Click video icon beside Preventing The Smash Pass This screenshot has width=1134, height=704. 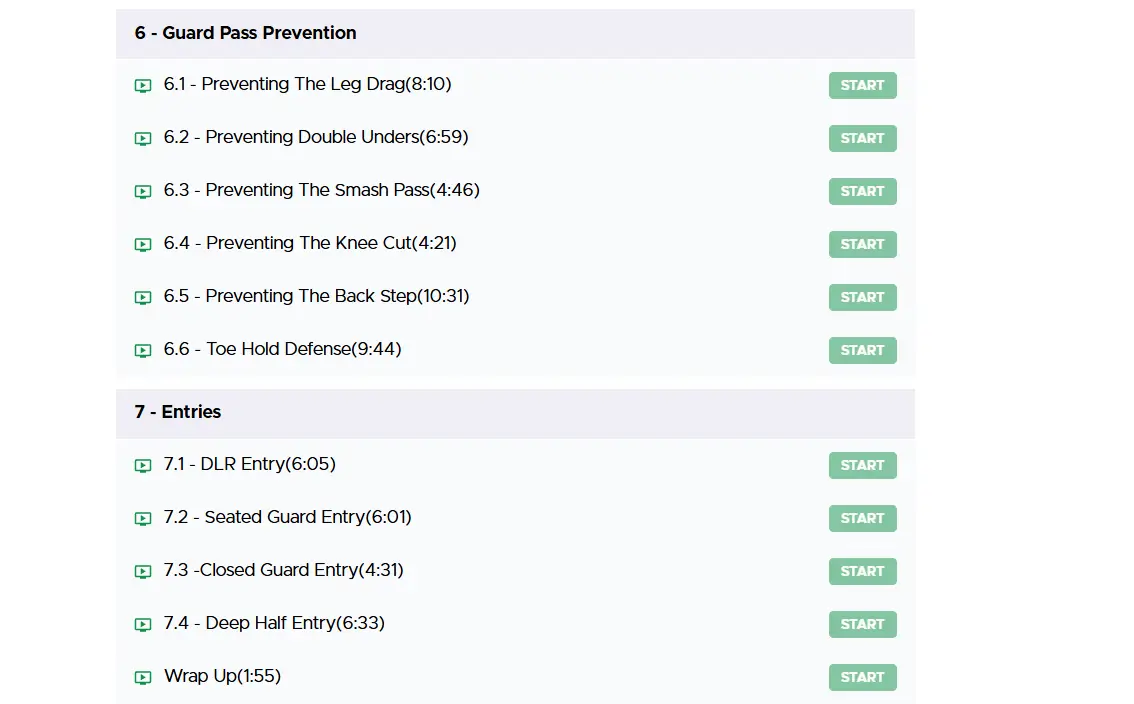(143, 192)
